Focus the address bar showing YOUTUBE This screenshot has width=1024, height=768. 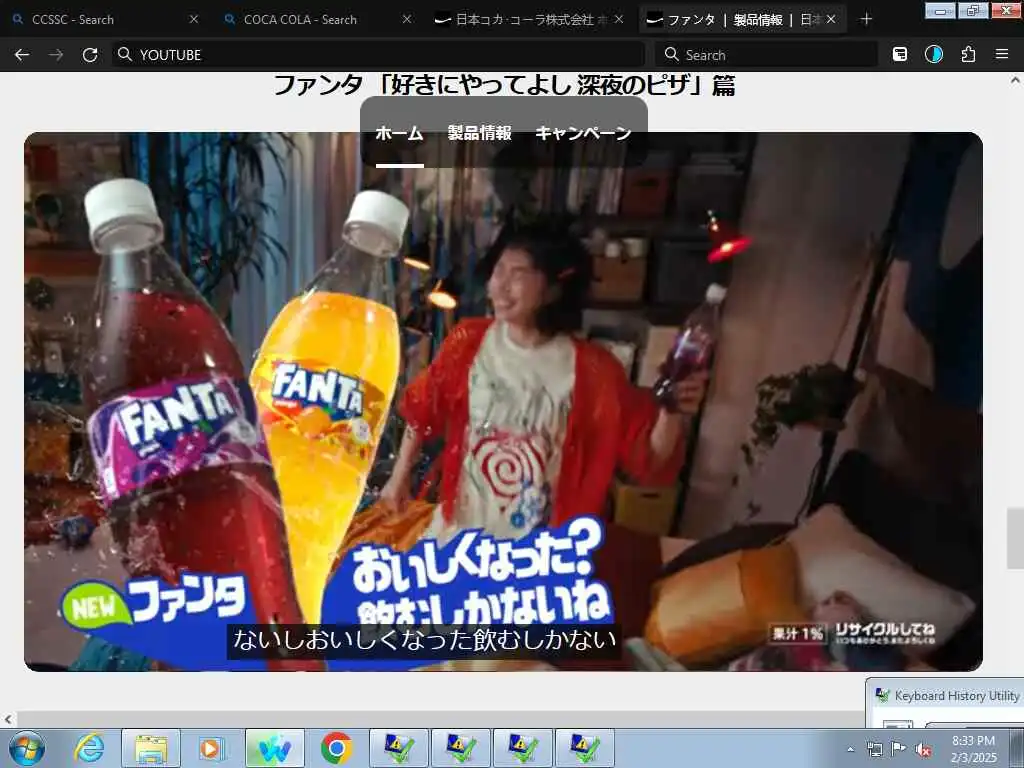click(x=379, y=55)
